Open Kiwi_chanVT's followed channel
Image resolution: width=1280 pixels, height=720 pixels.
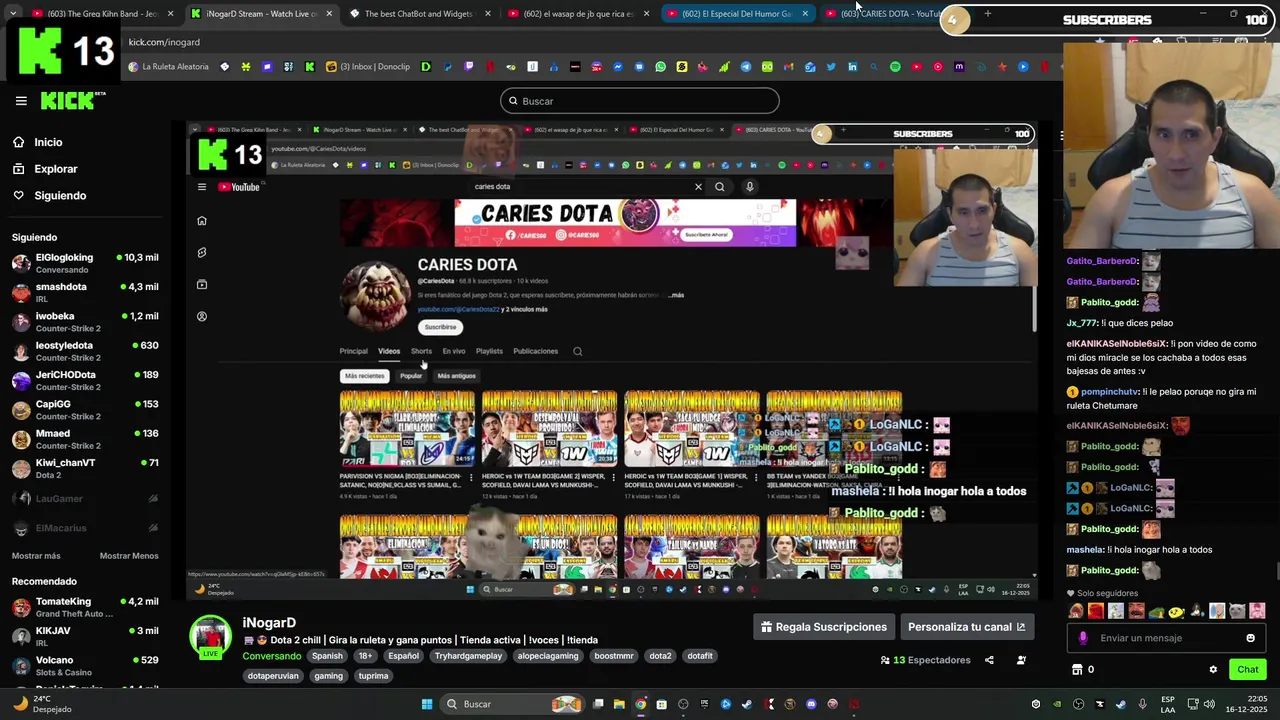[x=85, y=468]
